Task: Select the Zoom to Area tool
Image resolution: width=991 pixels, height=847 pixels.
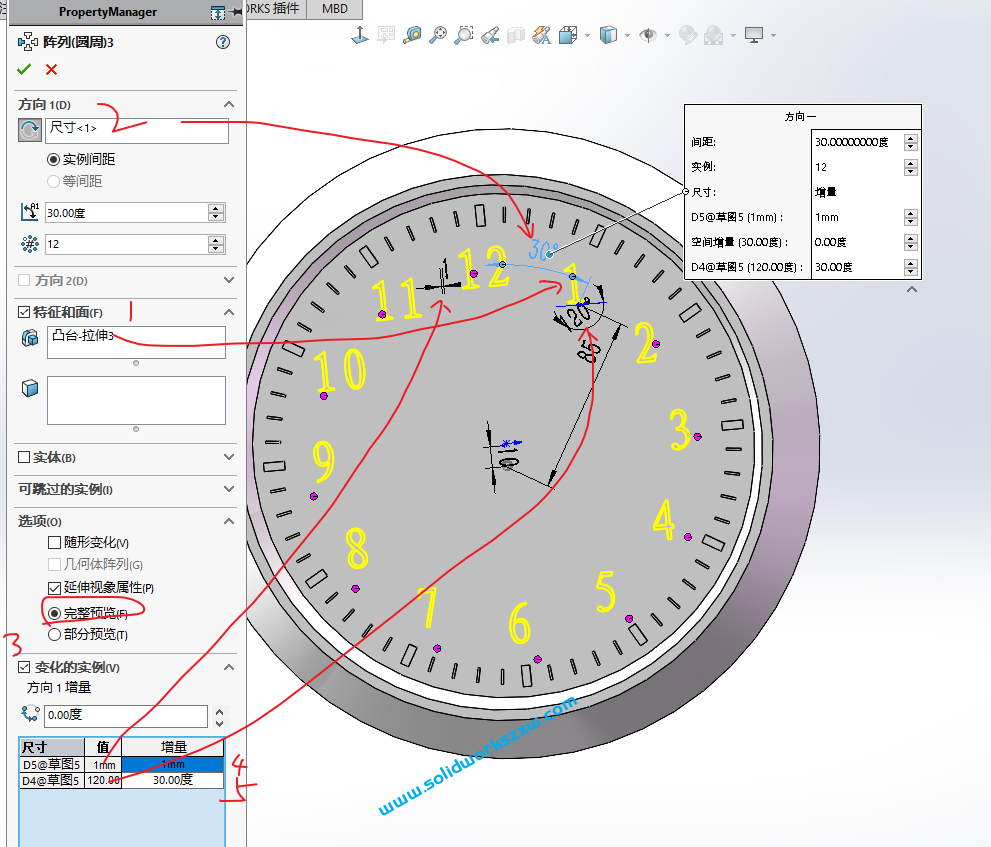Action: pyautogui.click(x=464, y=36)
